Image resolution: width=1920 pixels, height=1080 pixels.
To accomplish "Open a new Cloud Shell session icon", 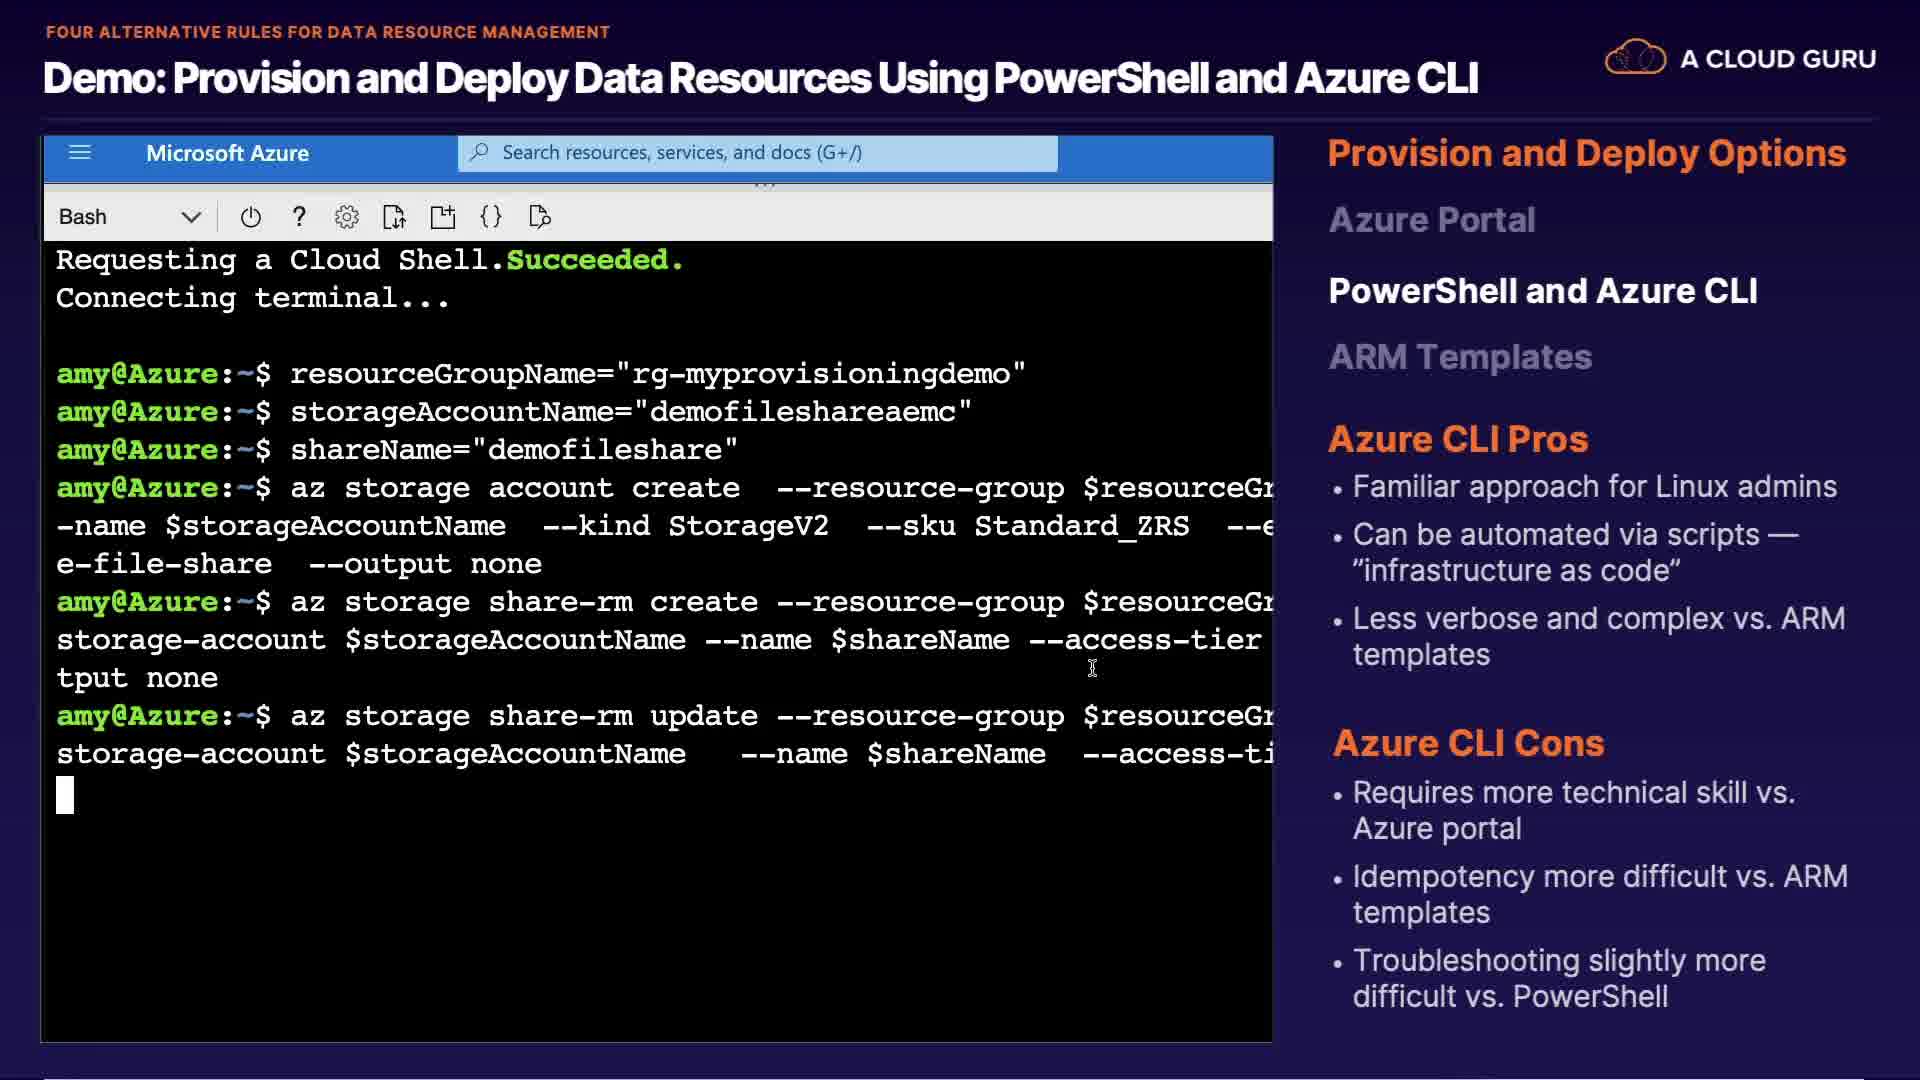I will point(442,217).
